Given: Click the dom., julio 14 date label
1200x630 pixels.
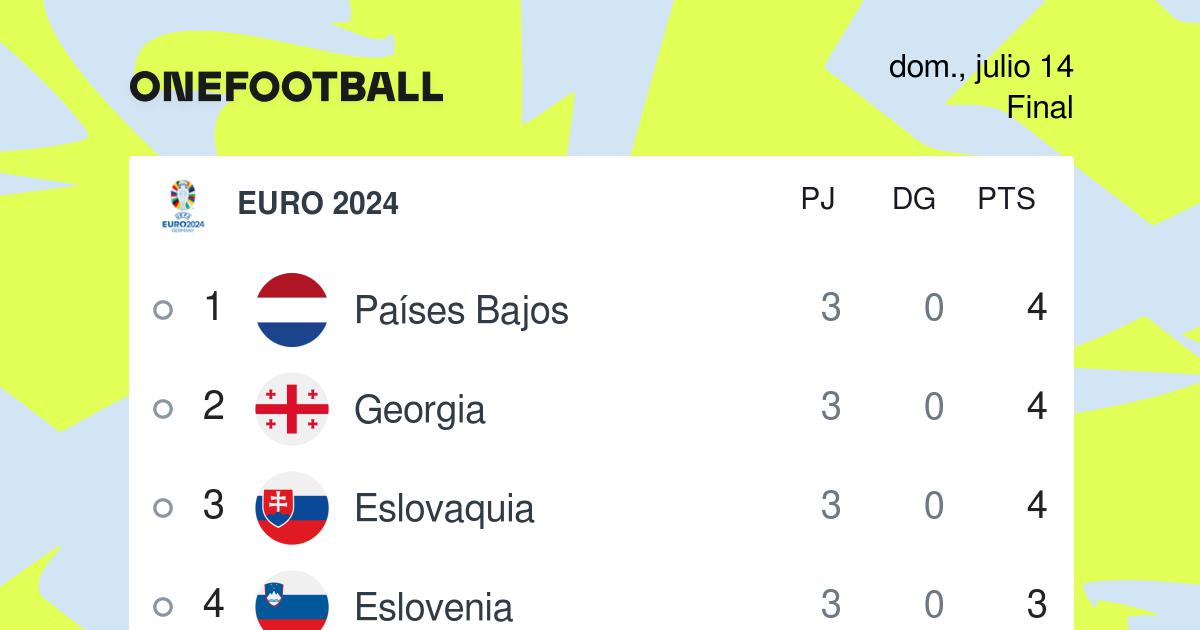Looking at the screenshot, I should click(x=981, y=67).
